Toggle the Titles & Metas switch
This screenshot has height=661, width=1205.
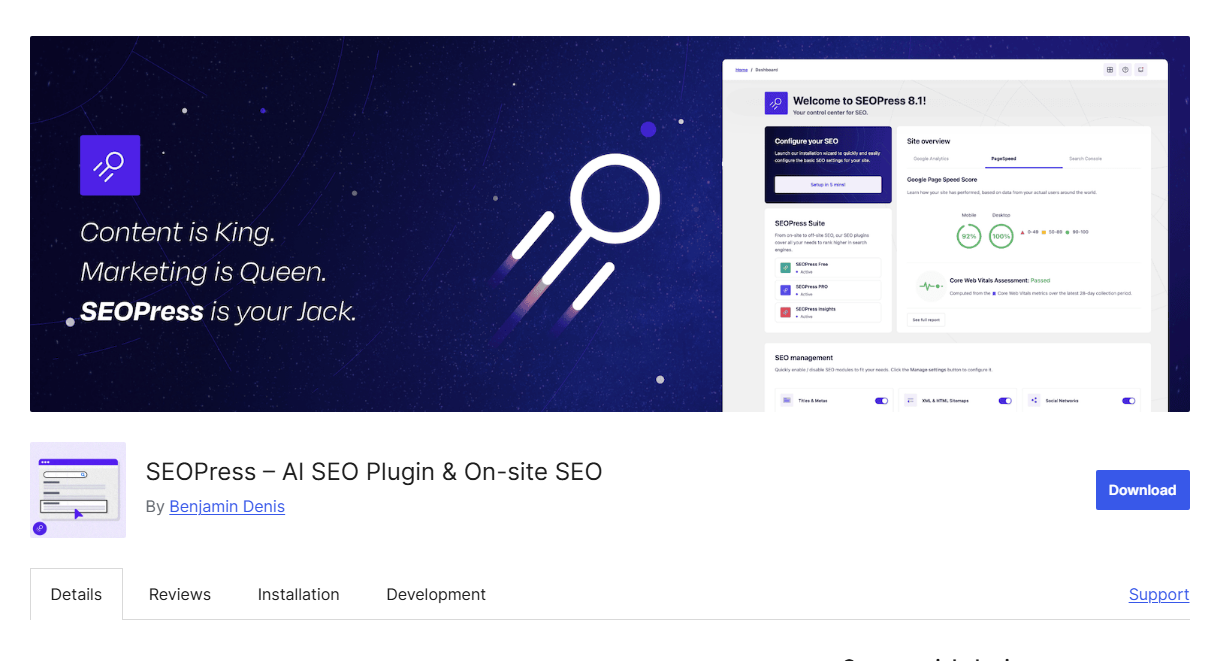click(881, 400)
